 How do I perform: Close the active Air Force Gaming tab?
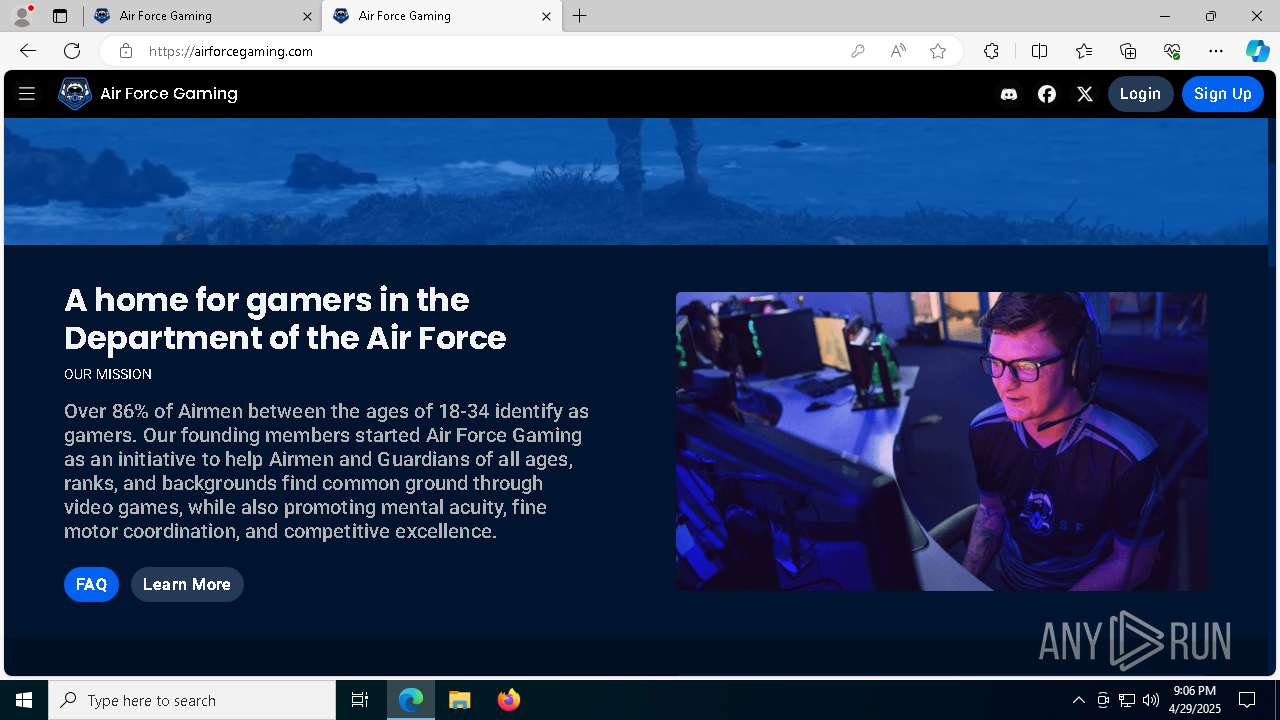click(x=546, y=16)
